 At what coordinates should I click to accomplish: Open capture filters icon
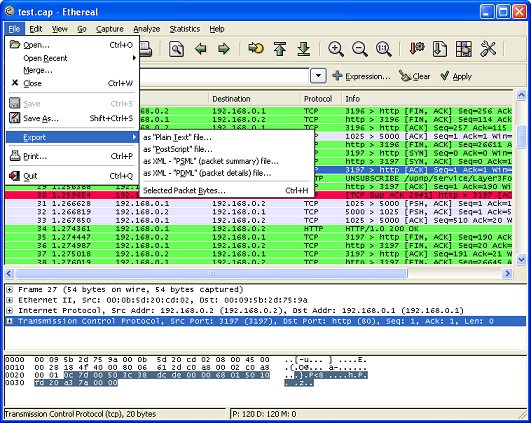(x=417, y=49)
